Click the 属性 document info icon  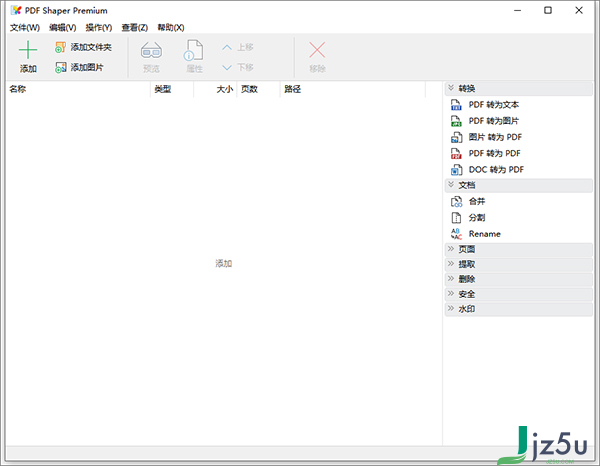point(194,50)
